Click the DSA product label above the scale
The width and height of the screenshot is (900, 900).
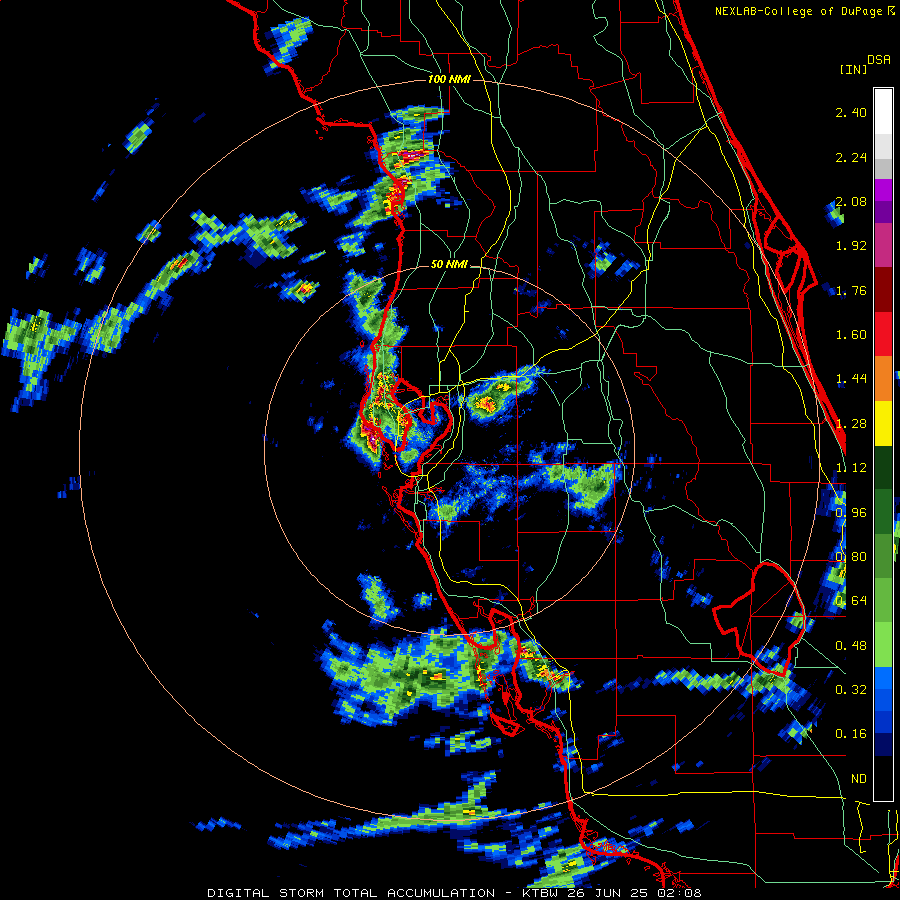tap(879, 60)
